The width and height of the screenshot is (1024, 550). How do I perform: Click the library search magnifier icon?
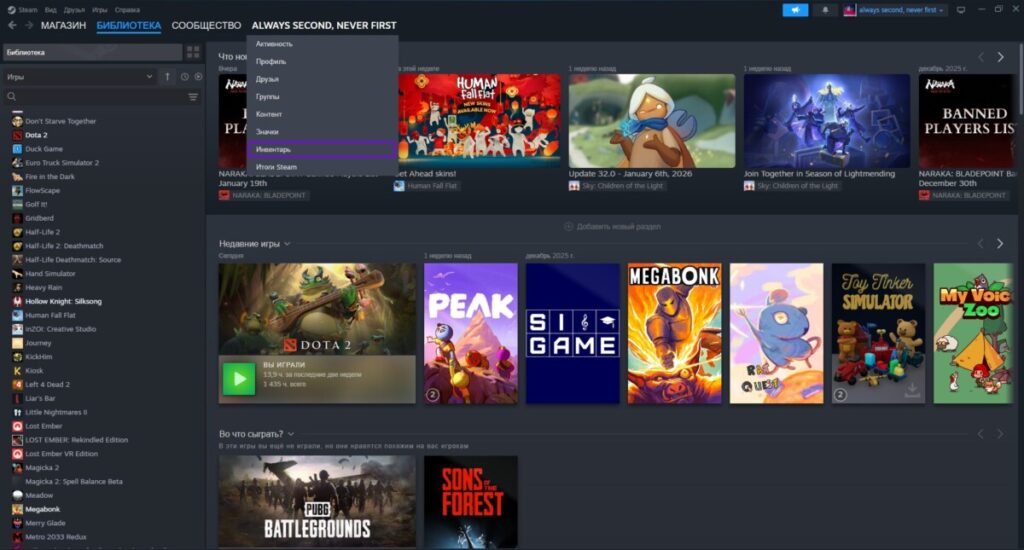[x=11, y=97]
